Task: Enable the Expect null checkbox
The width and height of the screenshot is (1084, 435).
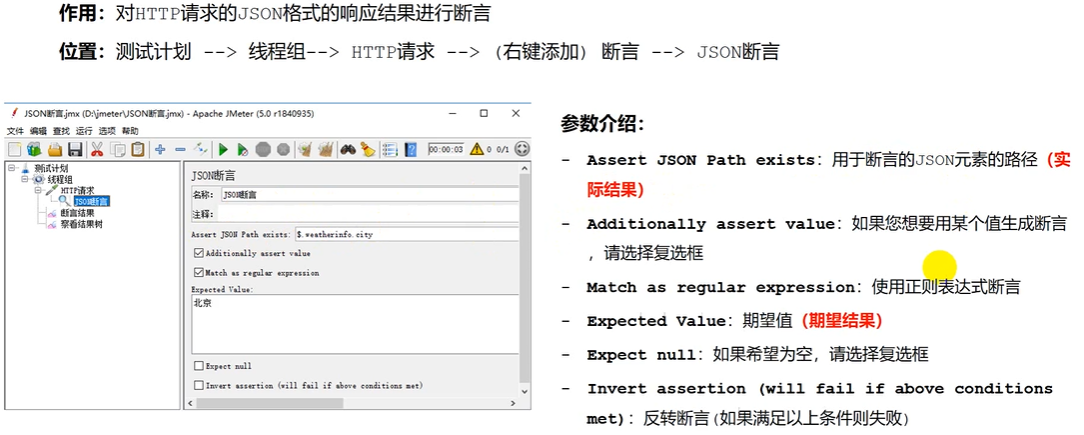Action: [x=199, y=366]
